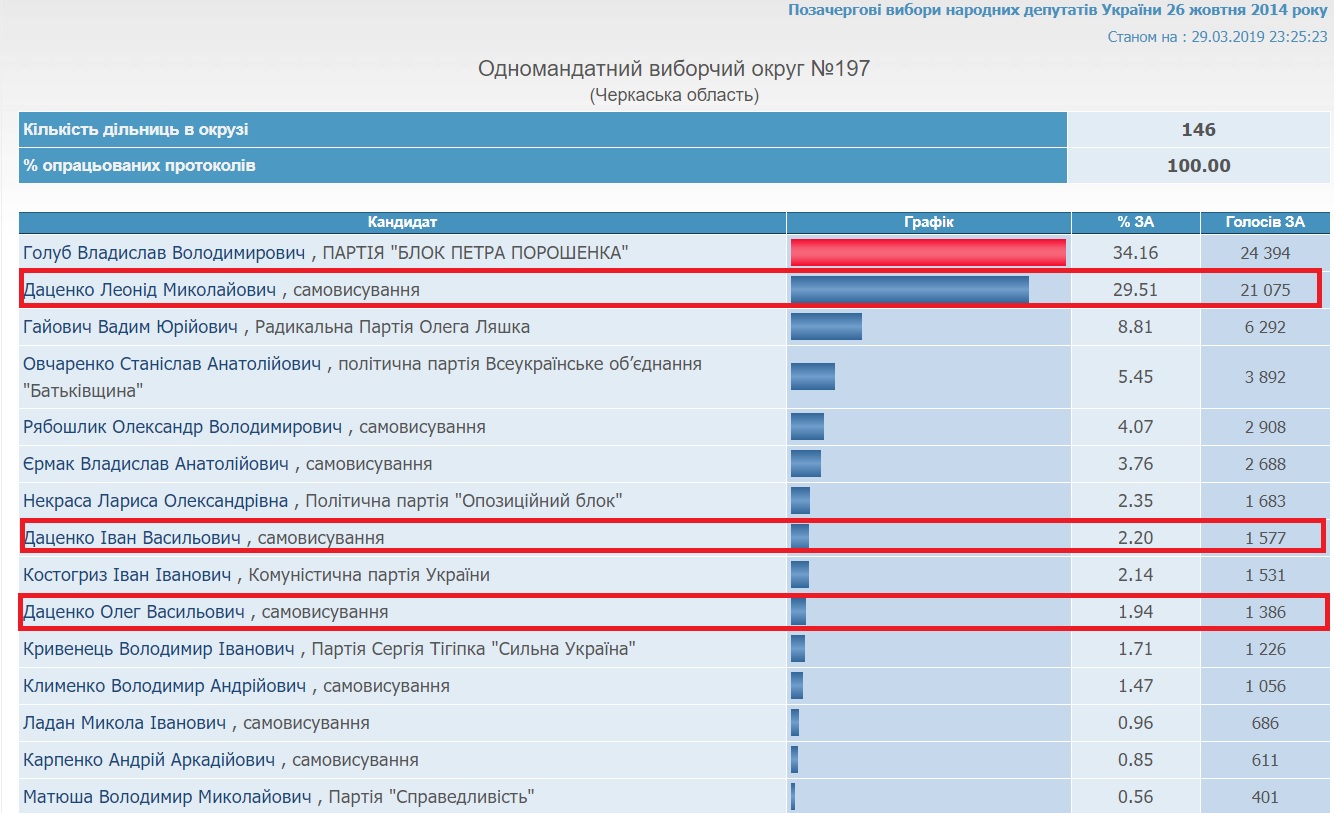Open Даценко Іван Васильович candidate
This screenshot has height=813, width=1334.
click(132, 538)
